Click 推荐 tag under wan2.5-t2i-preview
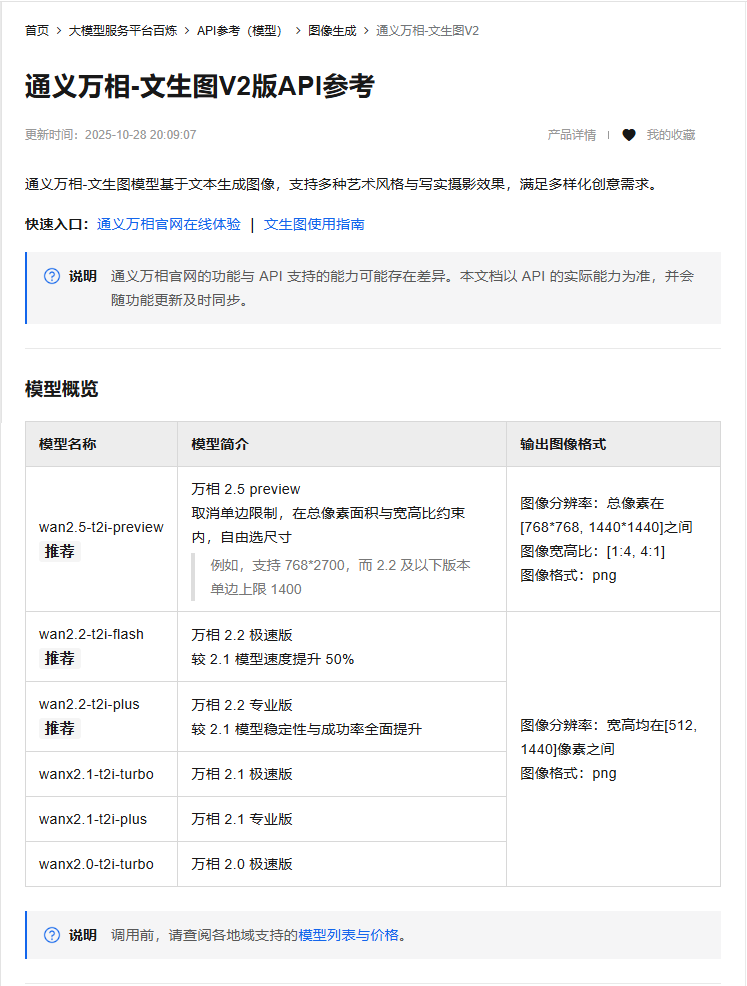Viewport: 747px width, 986px height. [x=60, y=551]
